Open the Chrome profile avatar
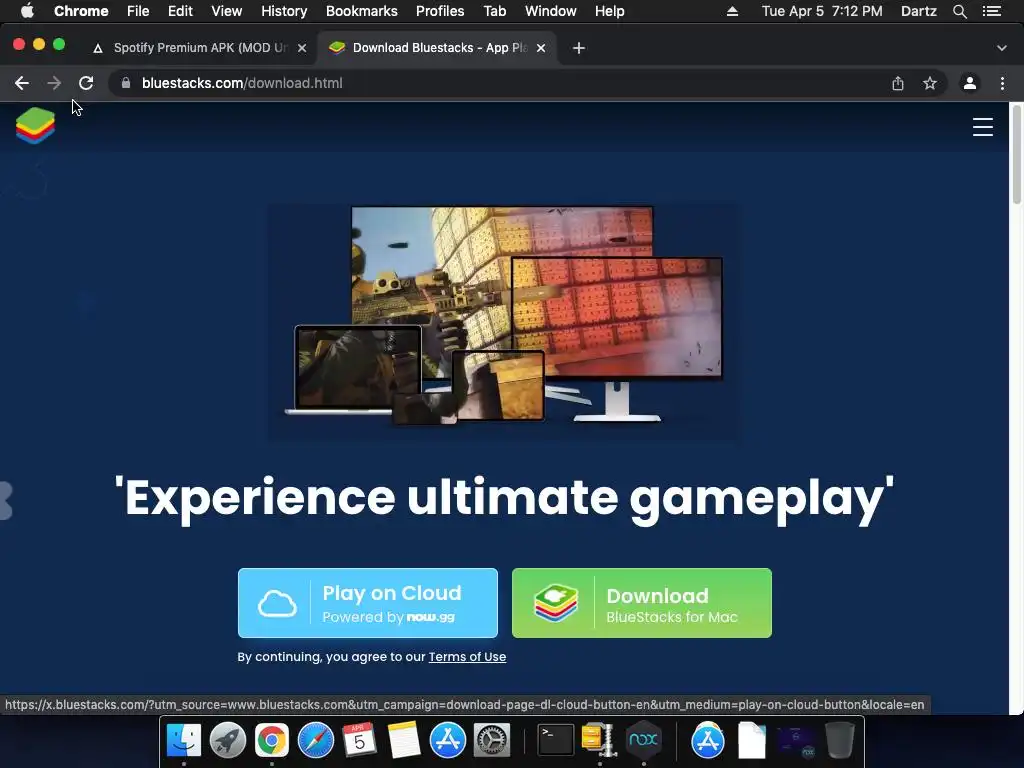 [970, 83]
